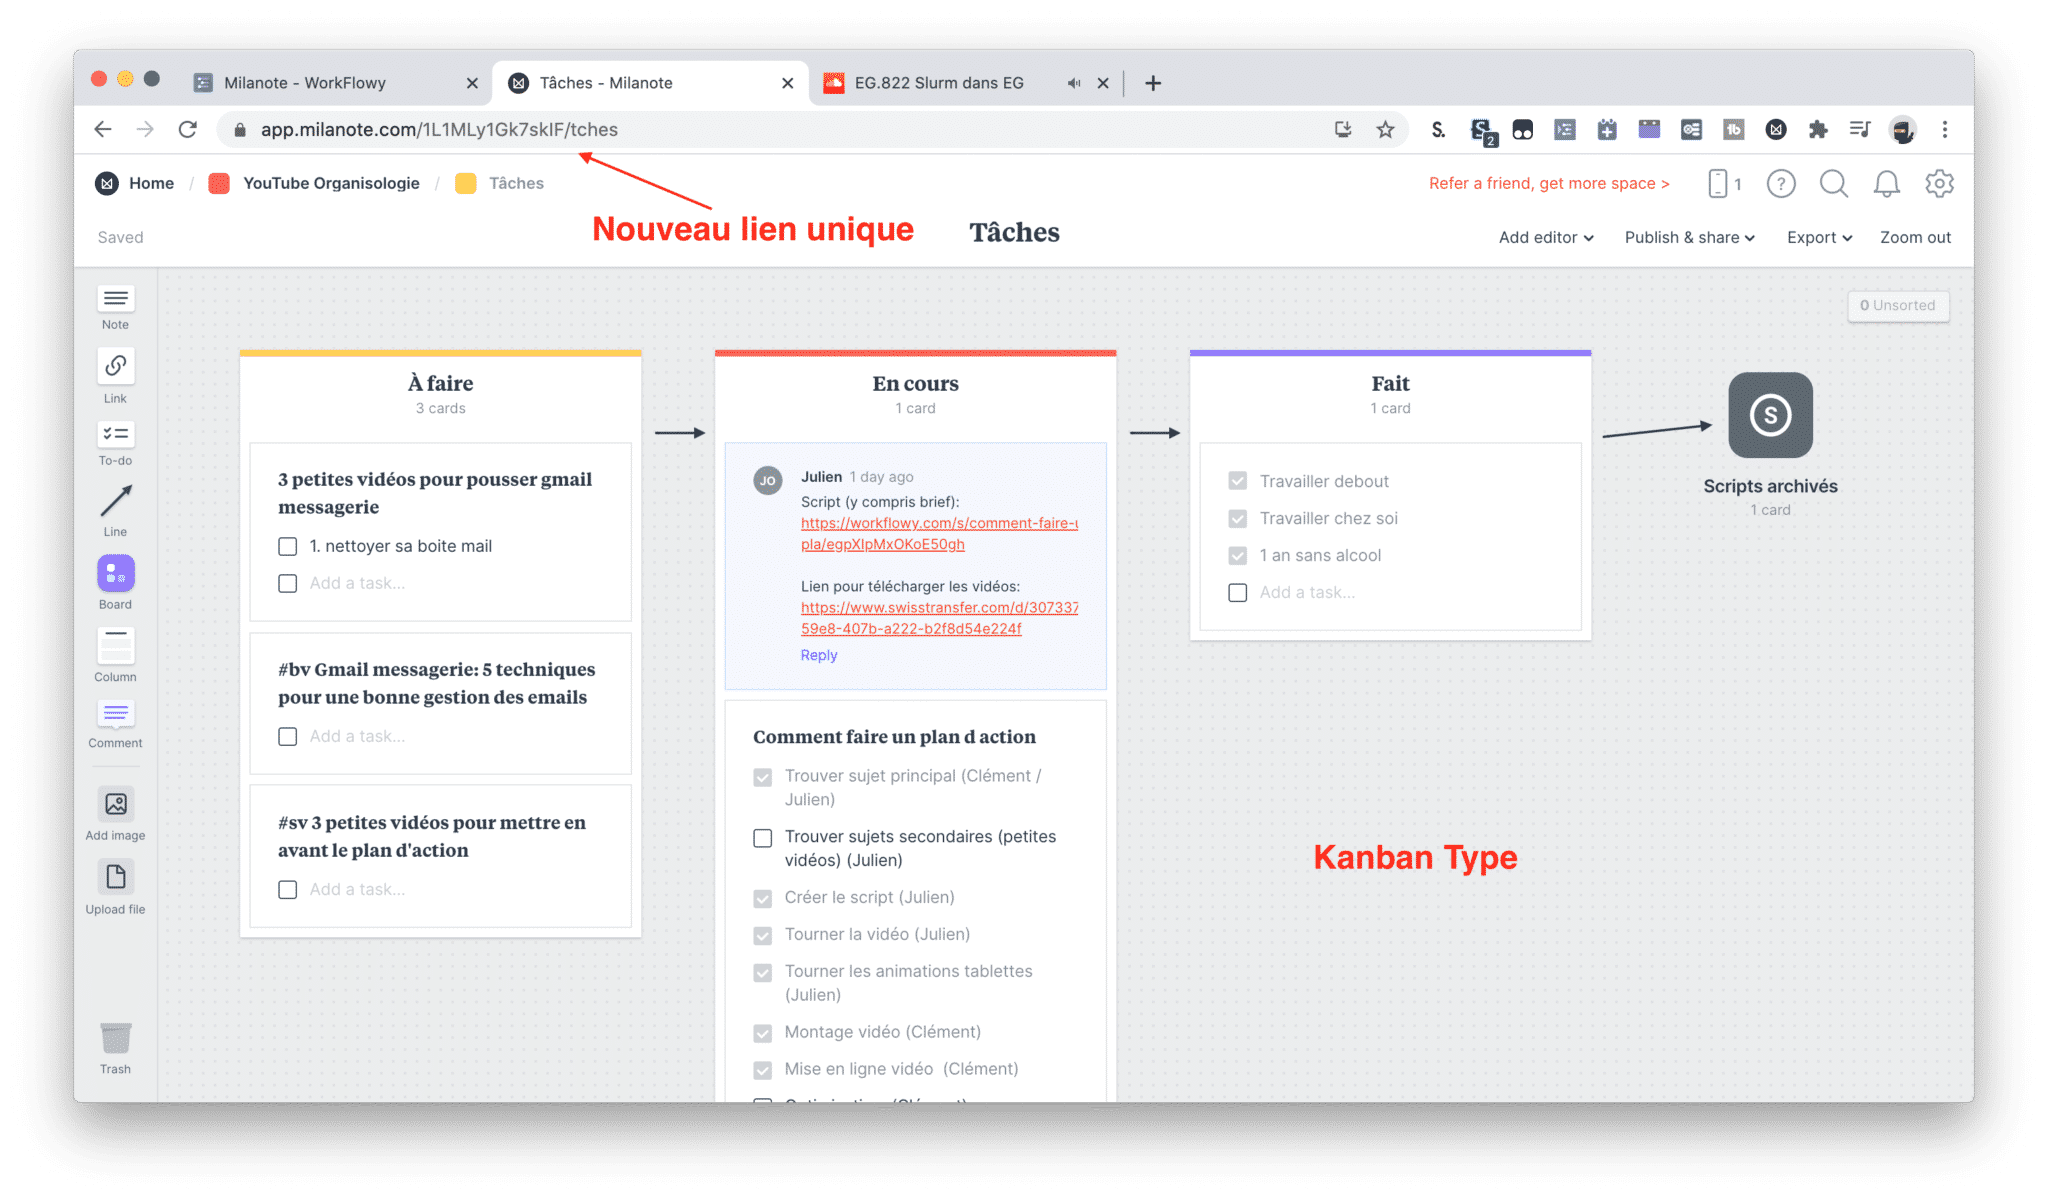The width and height of the screenshot is (2048, 1200).
Task: Select the 'À faire' column title
Action: (x=441, y=383)
